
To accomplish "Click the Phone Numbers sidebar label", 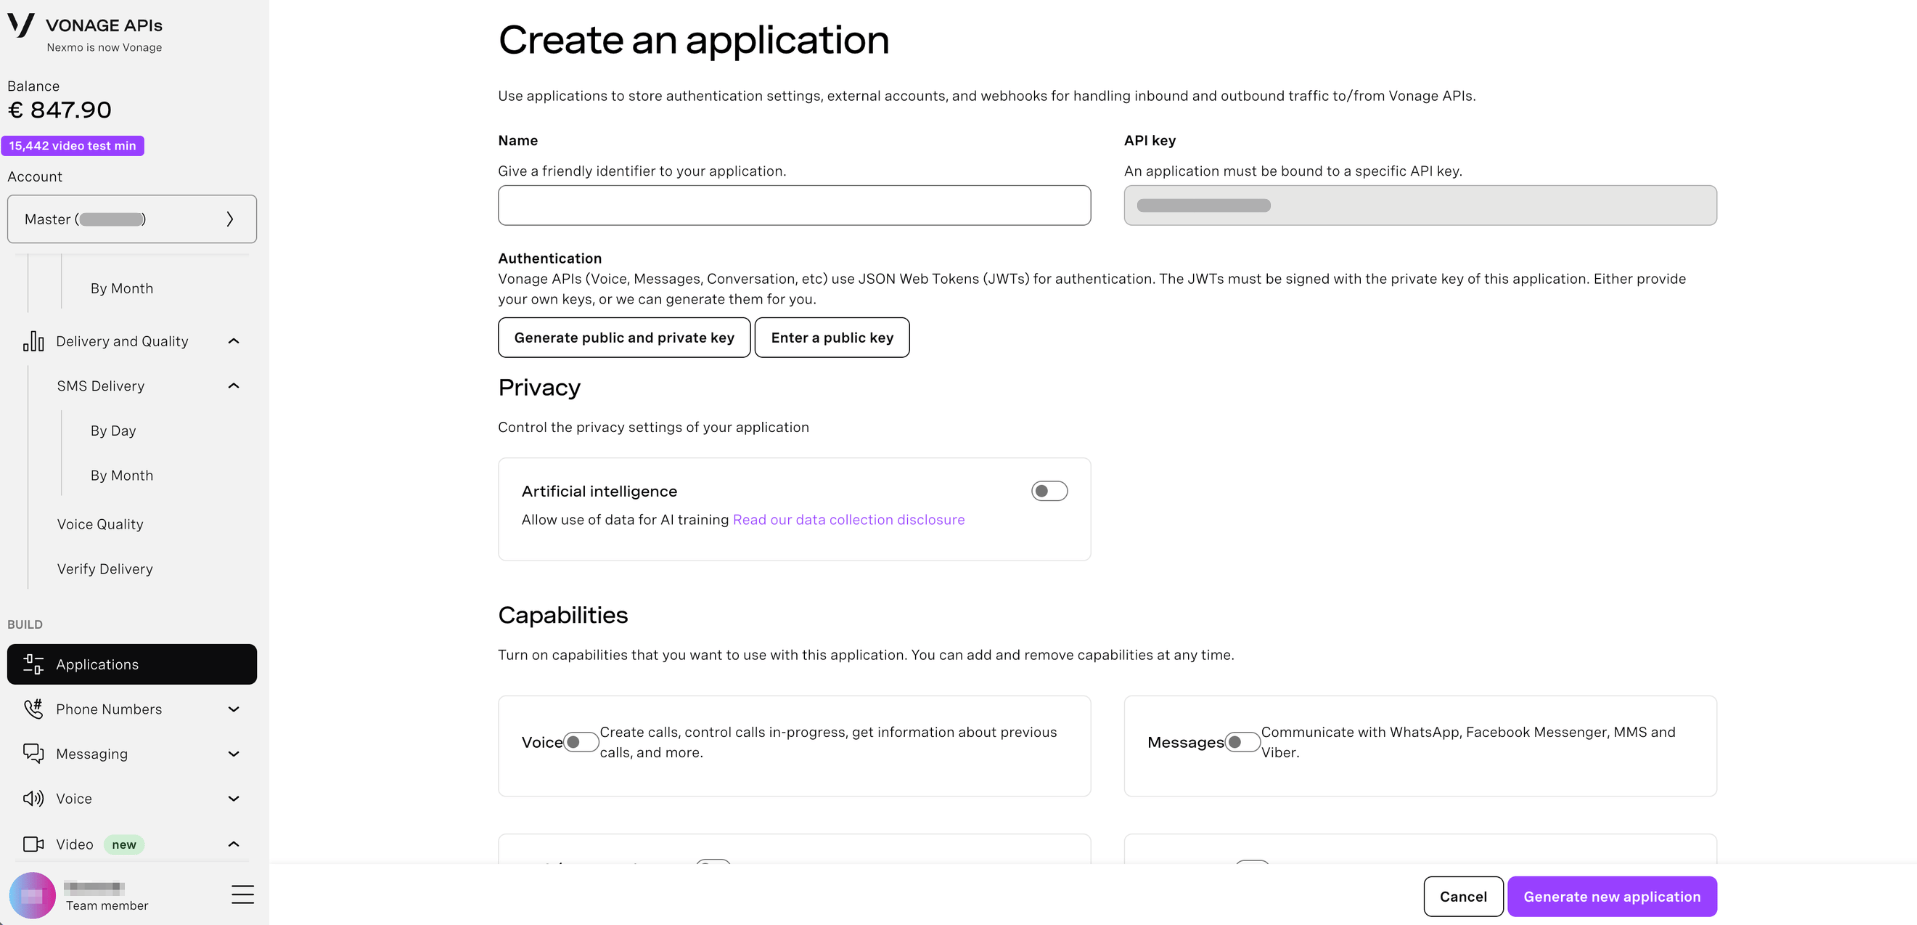I will (x=109, y=709).
